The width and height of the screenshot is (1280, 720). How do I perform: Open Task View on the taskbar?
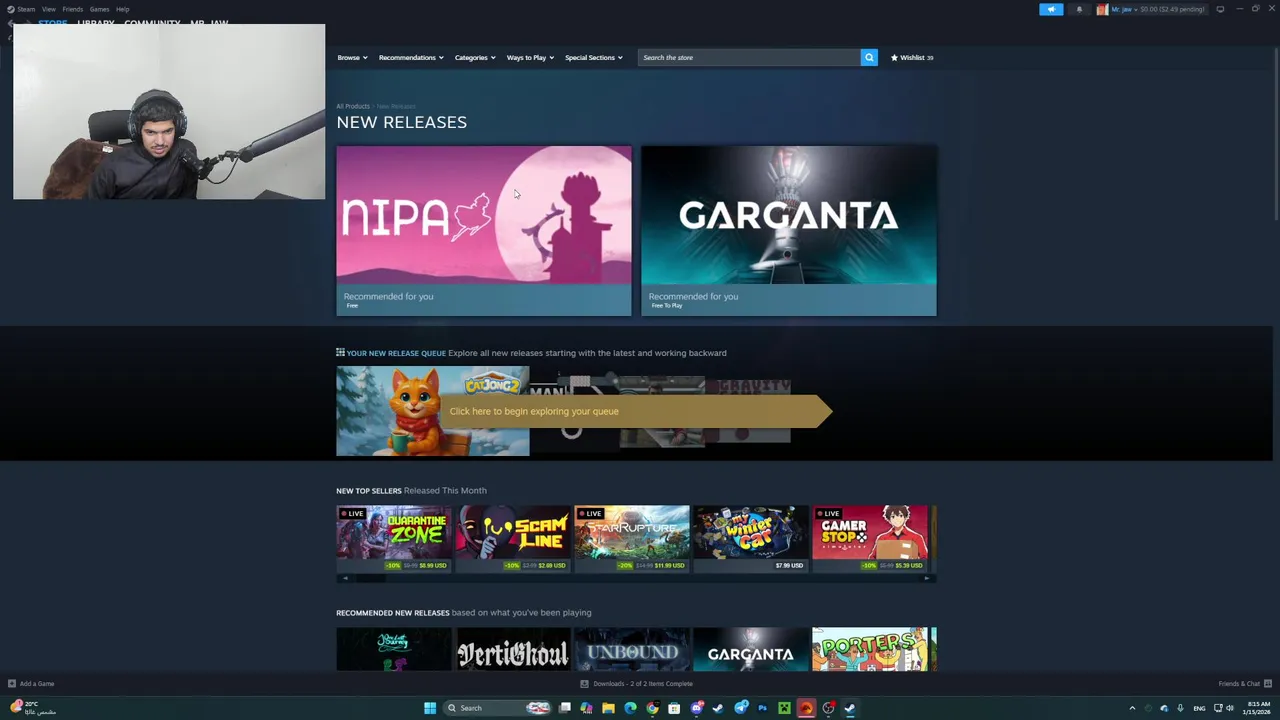point(564,708)
